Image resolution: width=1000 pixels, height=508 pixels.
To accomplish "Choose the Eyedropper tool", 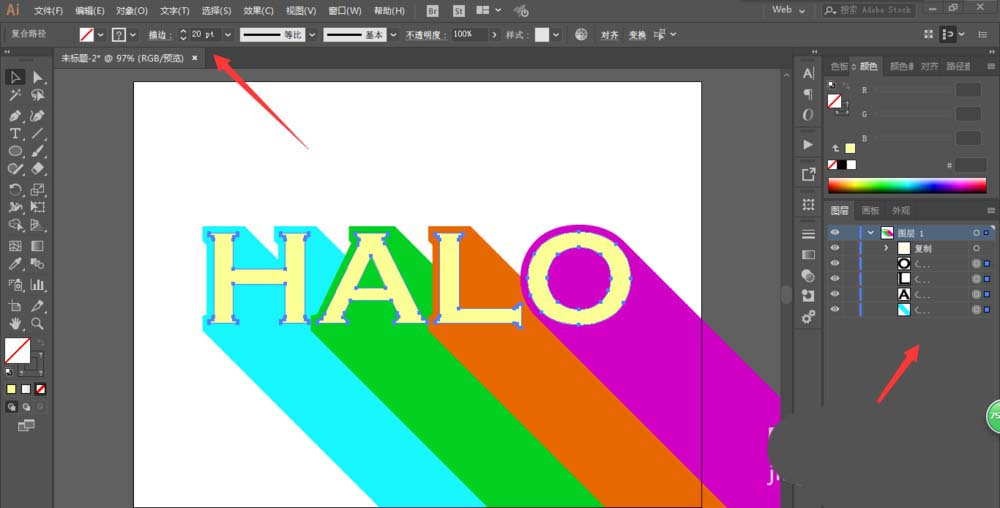I will pos(15,264).
